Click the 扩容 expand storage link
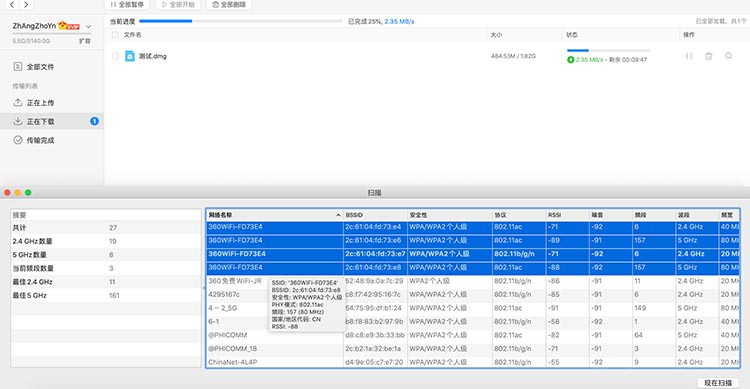 click(x=85, y=41)
